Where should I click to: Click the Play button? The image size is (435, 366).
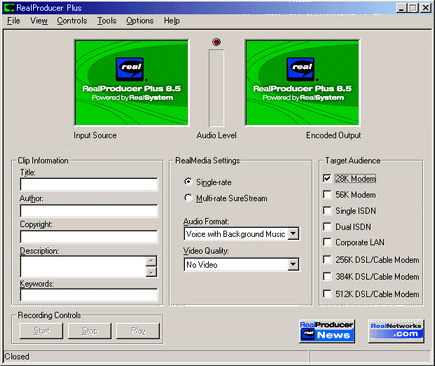click(x=138, y=331)
